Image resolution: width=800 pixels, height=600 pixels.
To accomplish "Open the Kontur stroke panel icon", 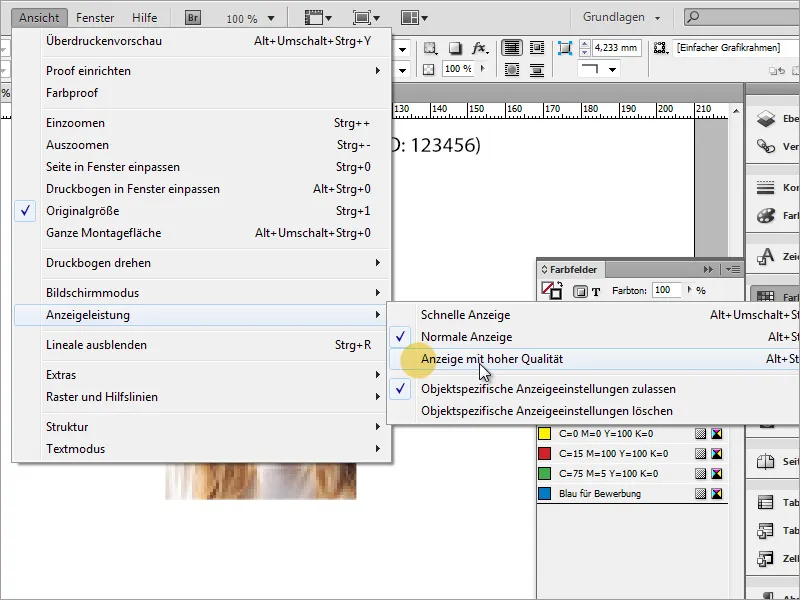I will tap(765, 188).
